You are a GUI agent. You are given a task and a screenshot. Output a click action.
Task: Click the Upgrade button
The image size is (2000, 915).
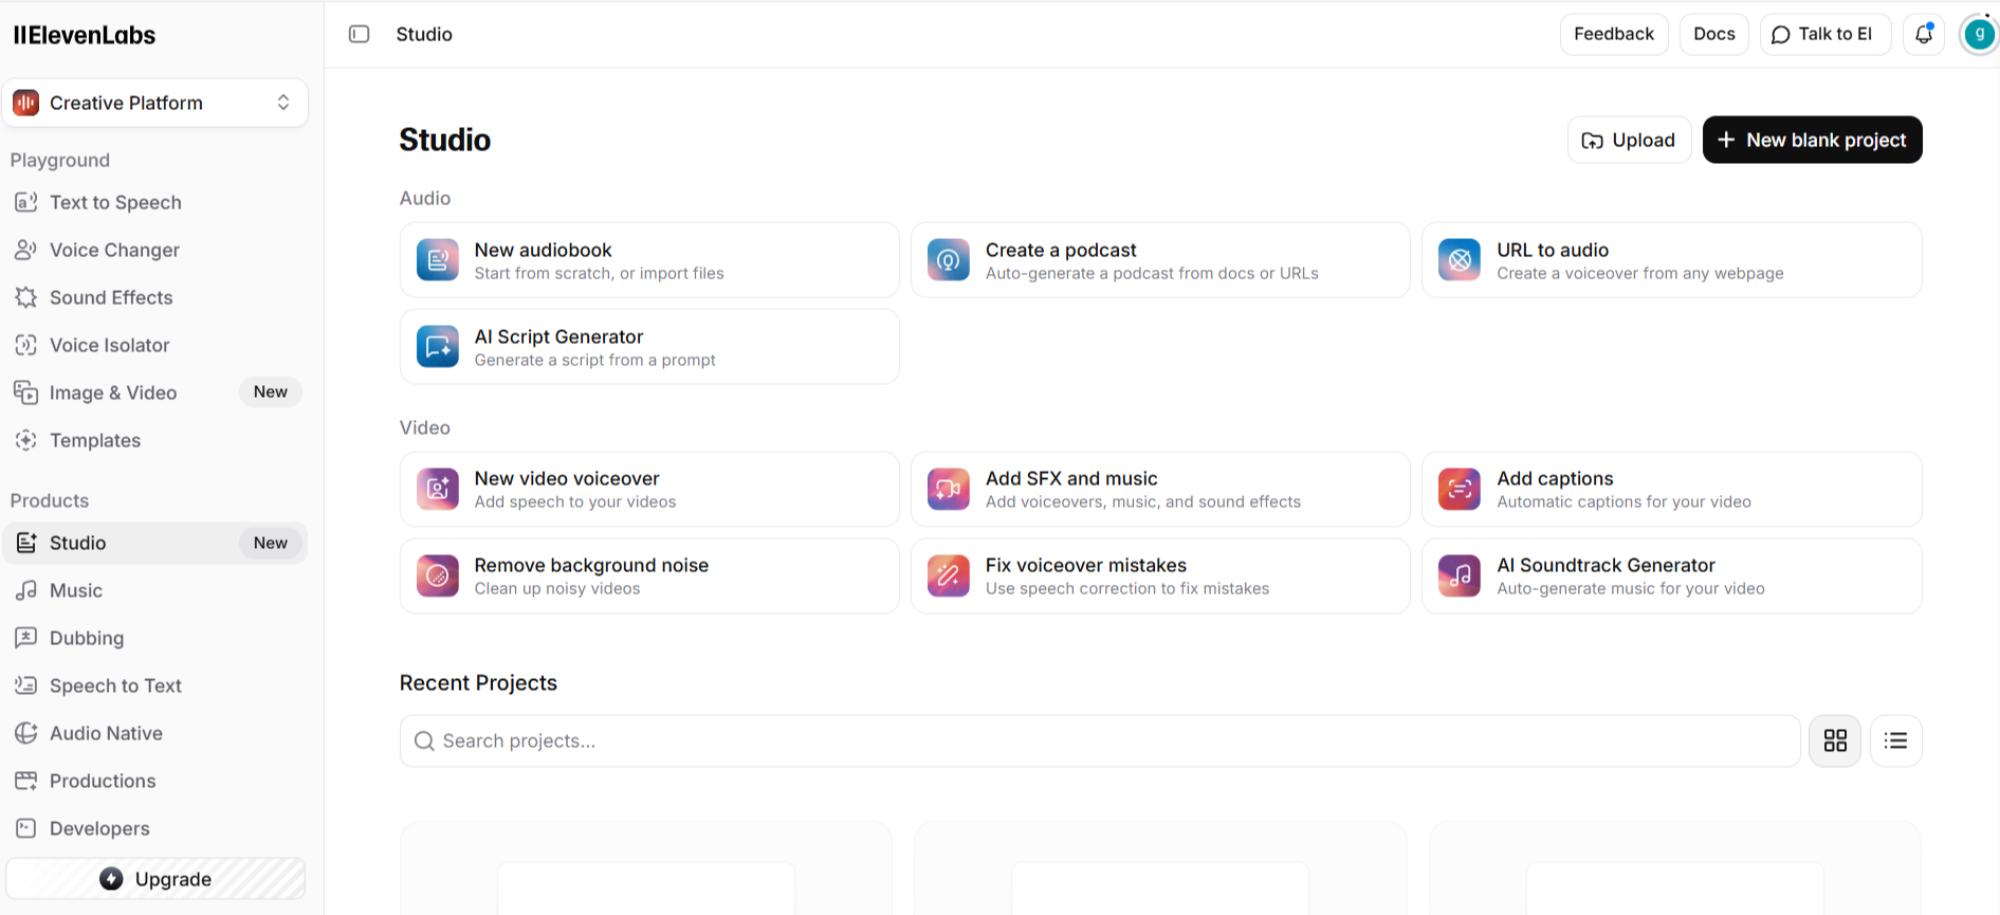[156, 879]
